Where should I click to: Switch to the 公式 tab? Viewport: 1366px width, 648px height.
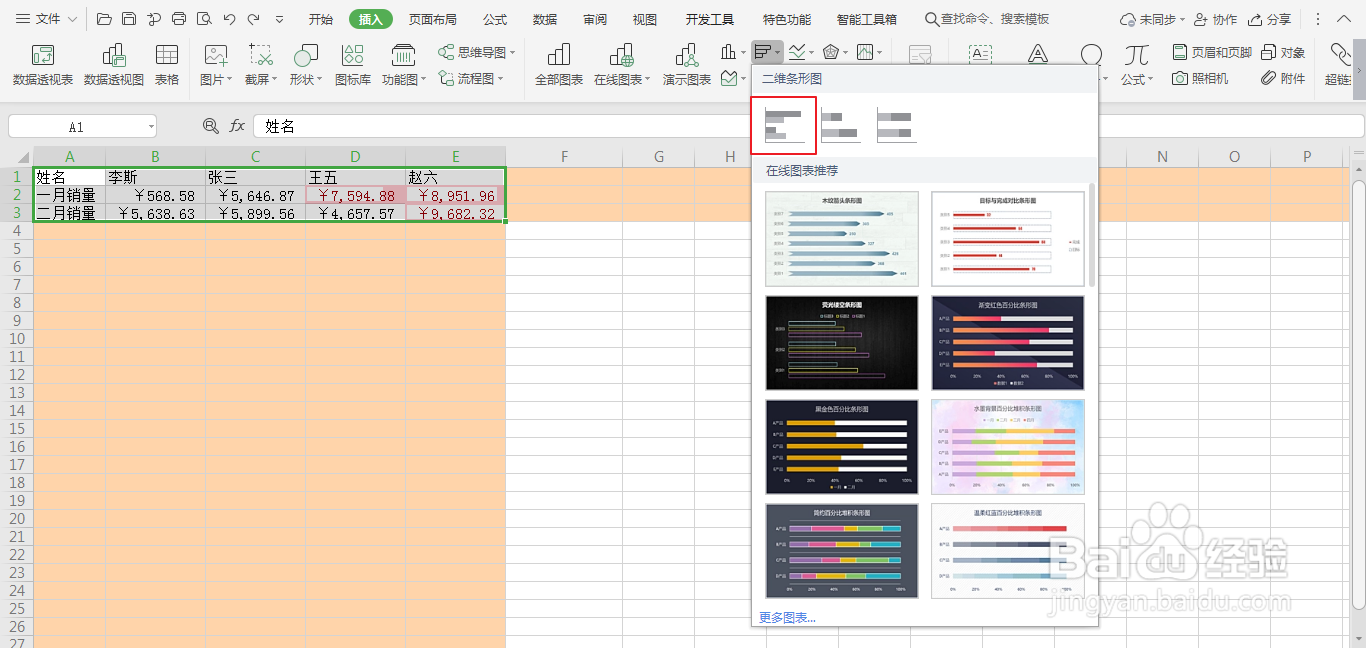[x=495, y=19]
